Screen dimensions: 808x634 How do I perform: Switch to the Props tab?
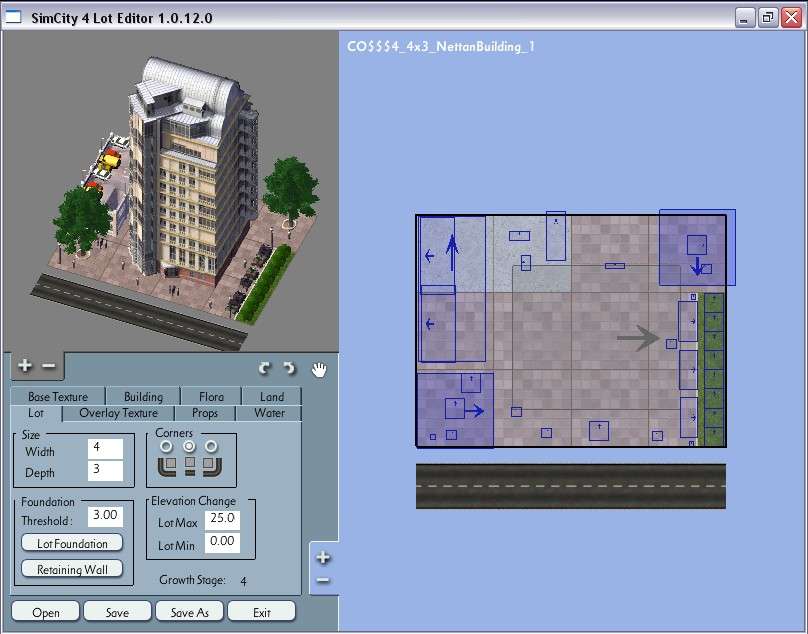205,413
